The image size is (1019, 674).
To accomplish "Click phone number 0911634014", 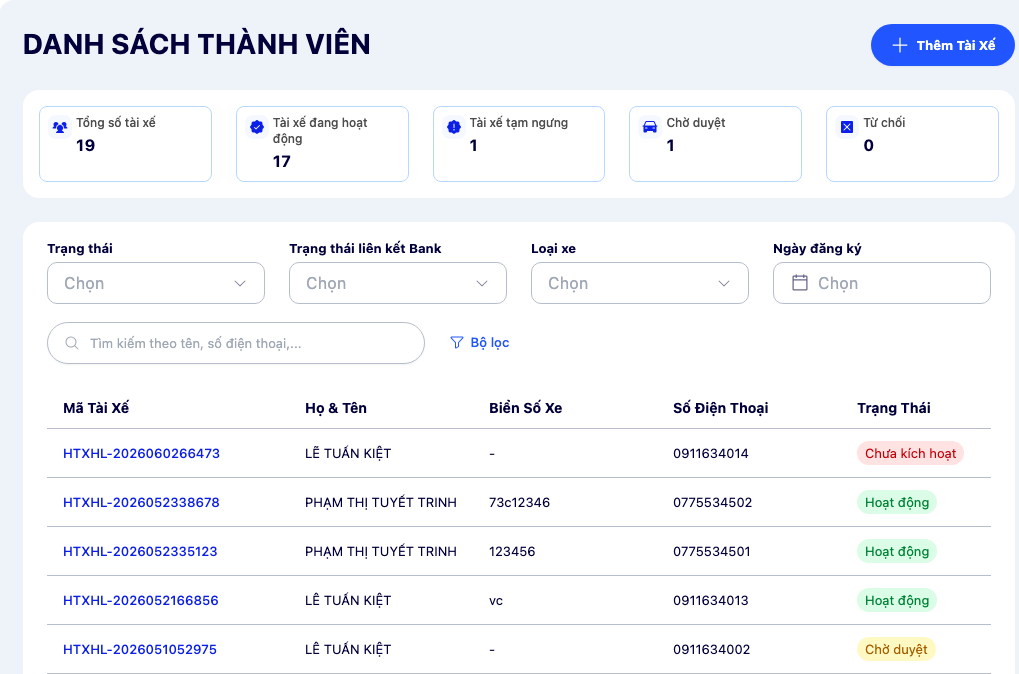I will [x=711, y=454].
